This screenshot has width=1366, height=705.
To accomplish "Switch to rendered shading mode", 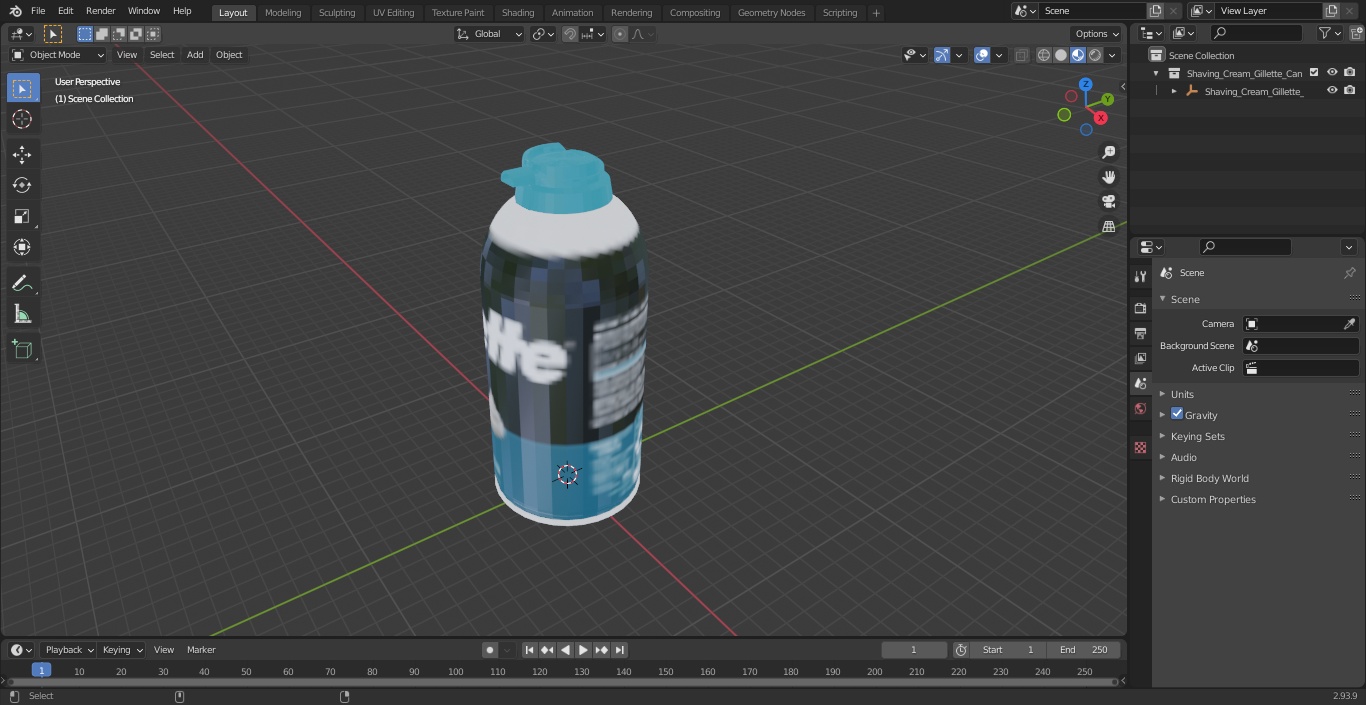I will click(x=1095, y=55).
